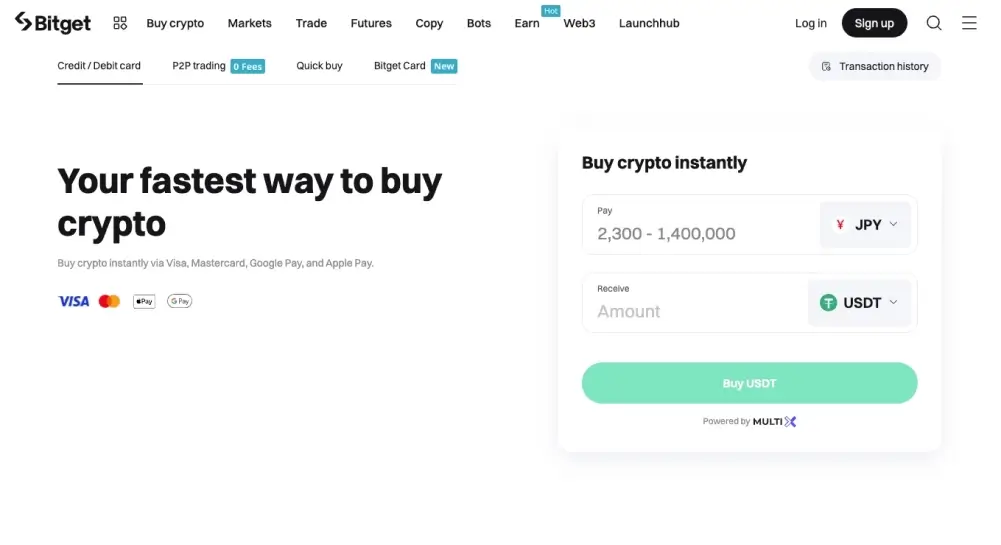Click the Log in link
This screenshot has height=545, width=1001.
pyautogui.click(x=811, y=23)
